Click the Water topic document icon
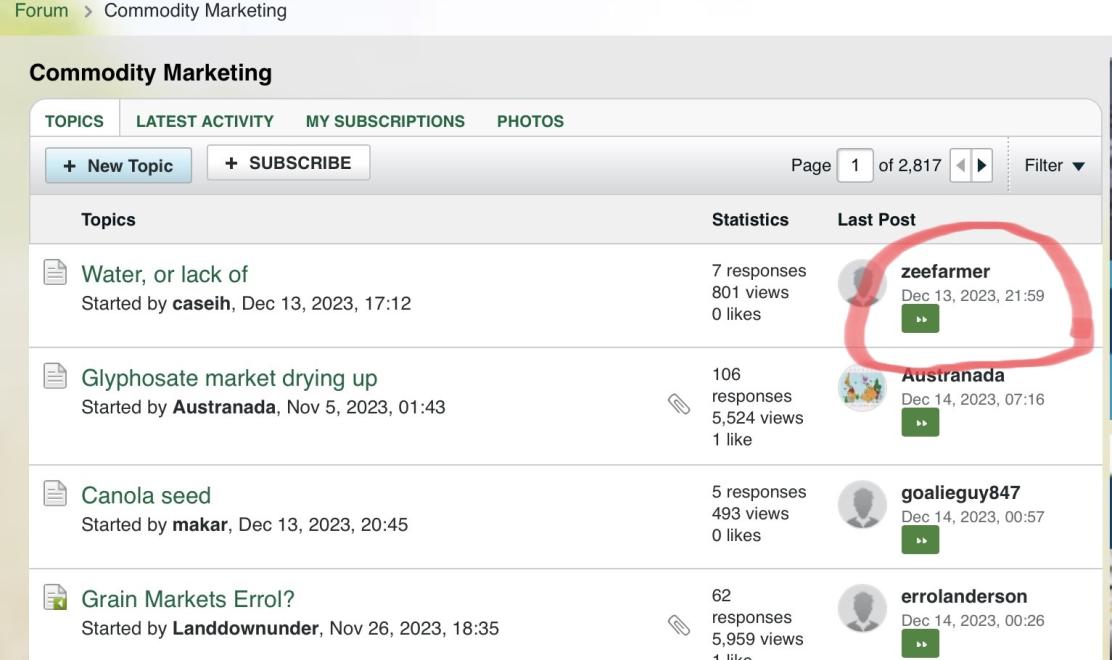 click(56, 272)
